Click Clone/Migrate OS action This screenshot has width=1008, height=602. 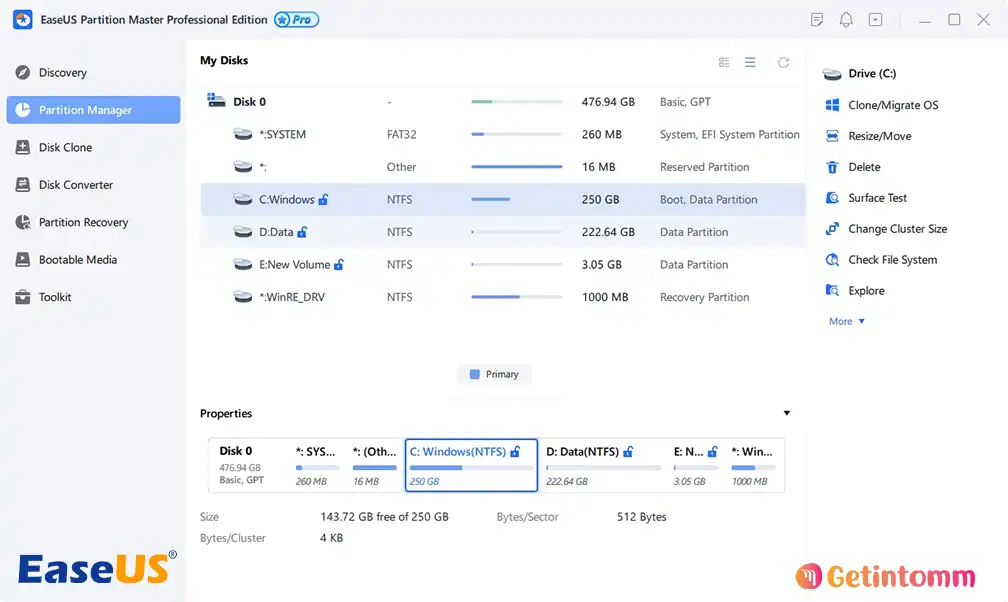(x=882, y=105)
